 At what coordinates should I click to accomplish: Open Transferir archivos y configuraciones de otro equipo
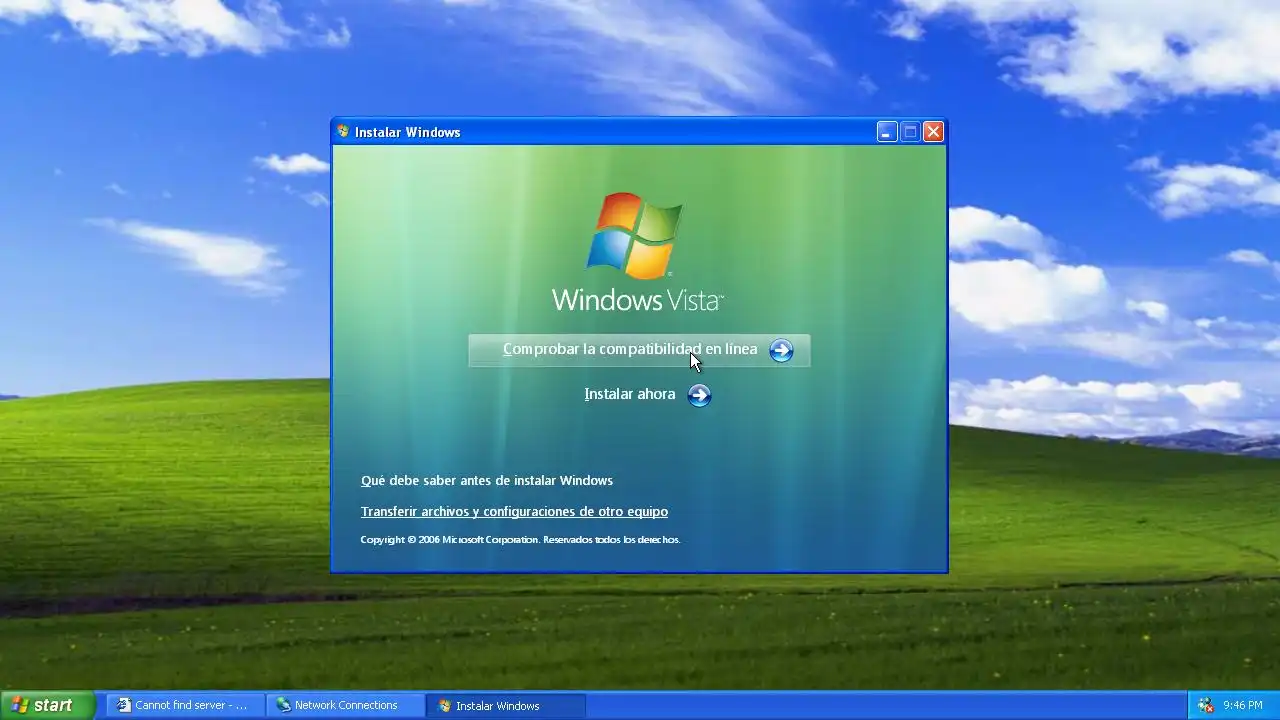(514, 512)
